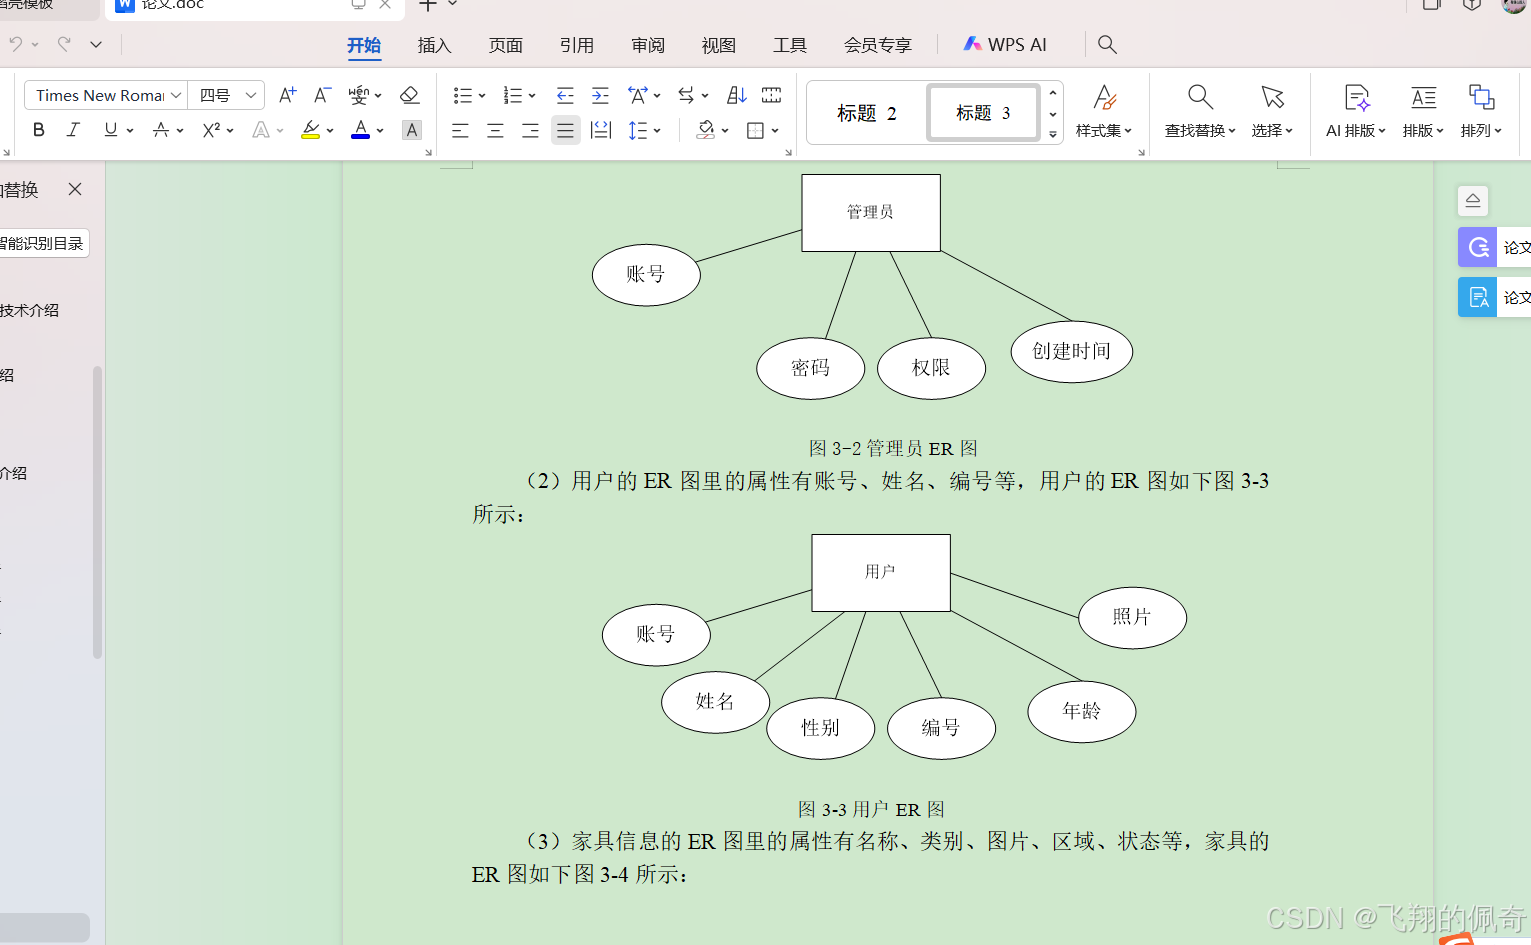Apply blue font color
The width and height of the screenshot is (1531, 945).
coord(361,130)
